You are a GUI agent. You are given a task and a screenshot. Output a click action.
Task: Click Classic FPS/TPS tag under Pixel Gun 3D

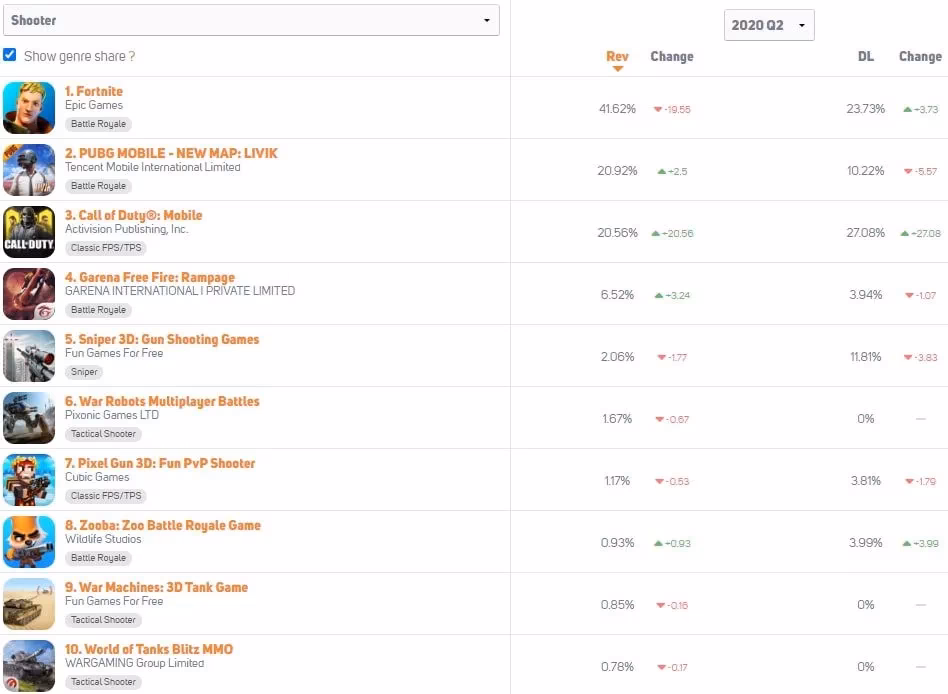coord(106,496)
